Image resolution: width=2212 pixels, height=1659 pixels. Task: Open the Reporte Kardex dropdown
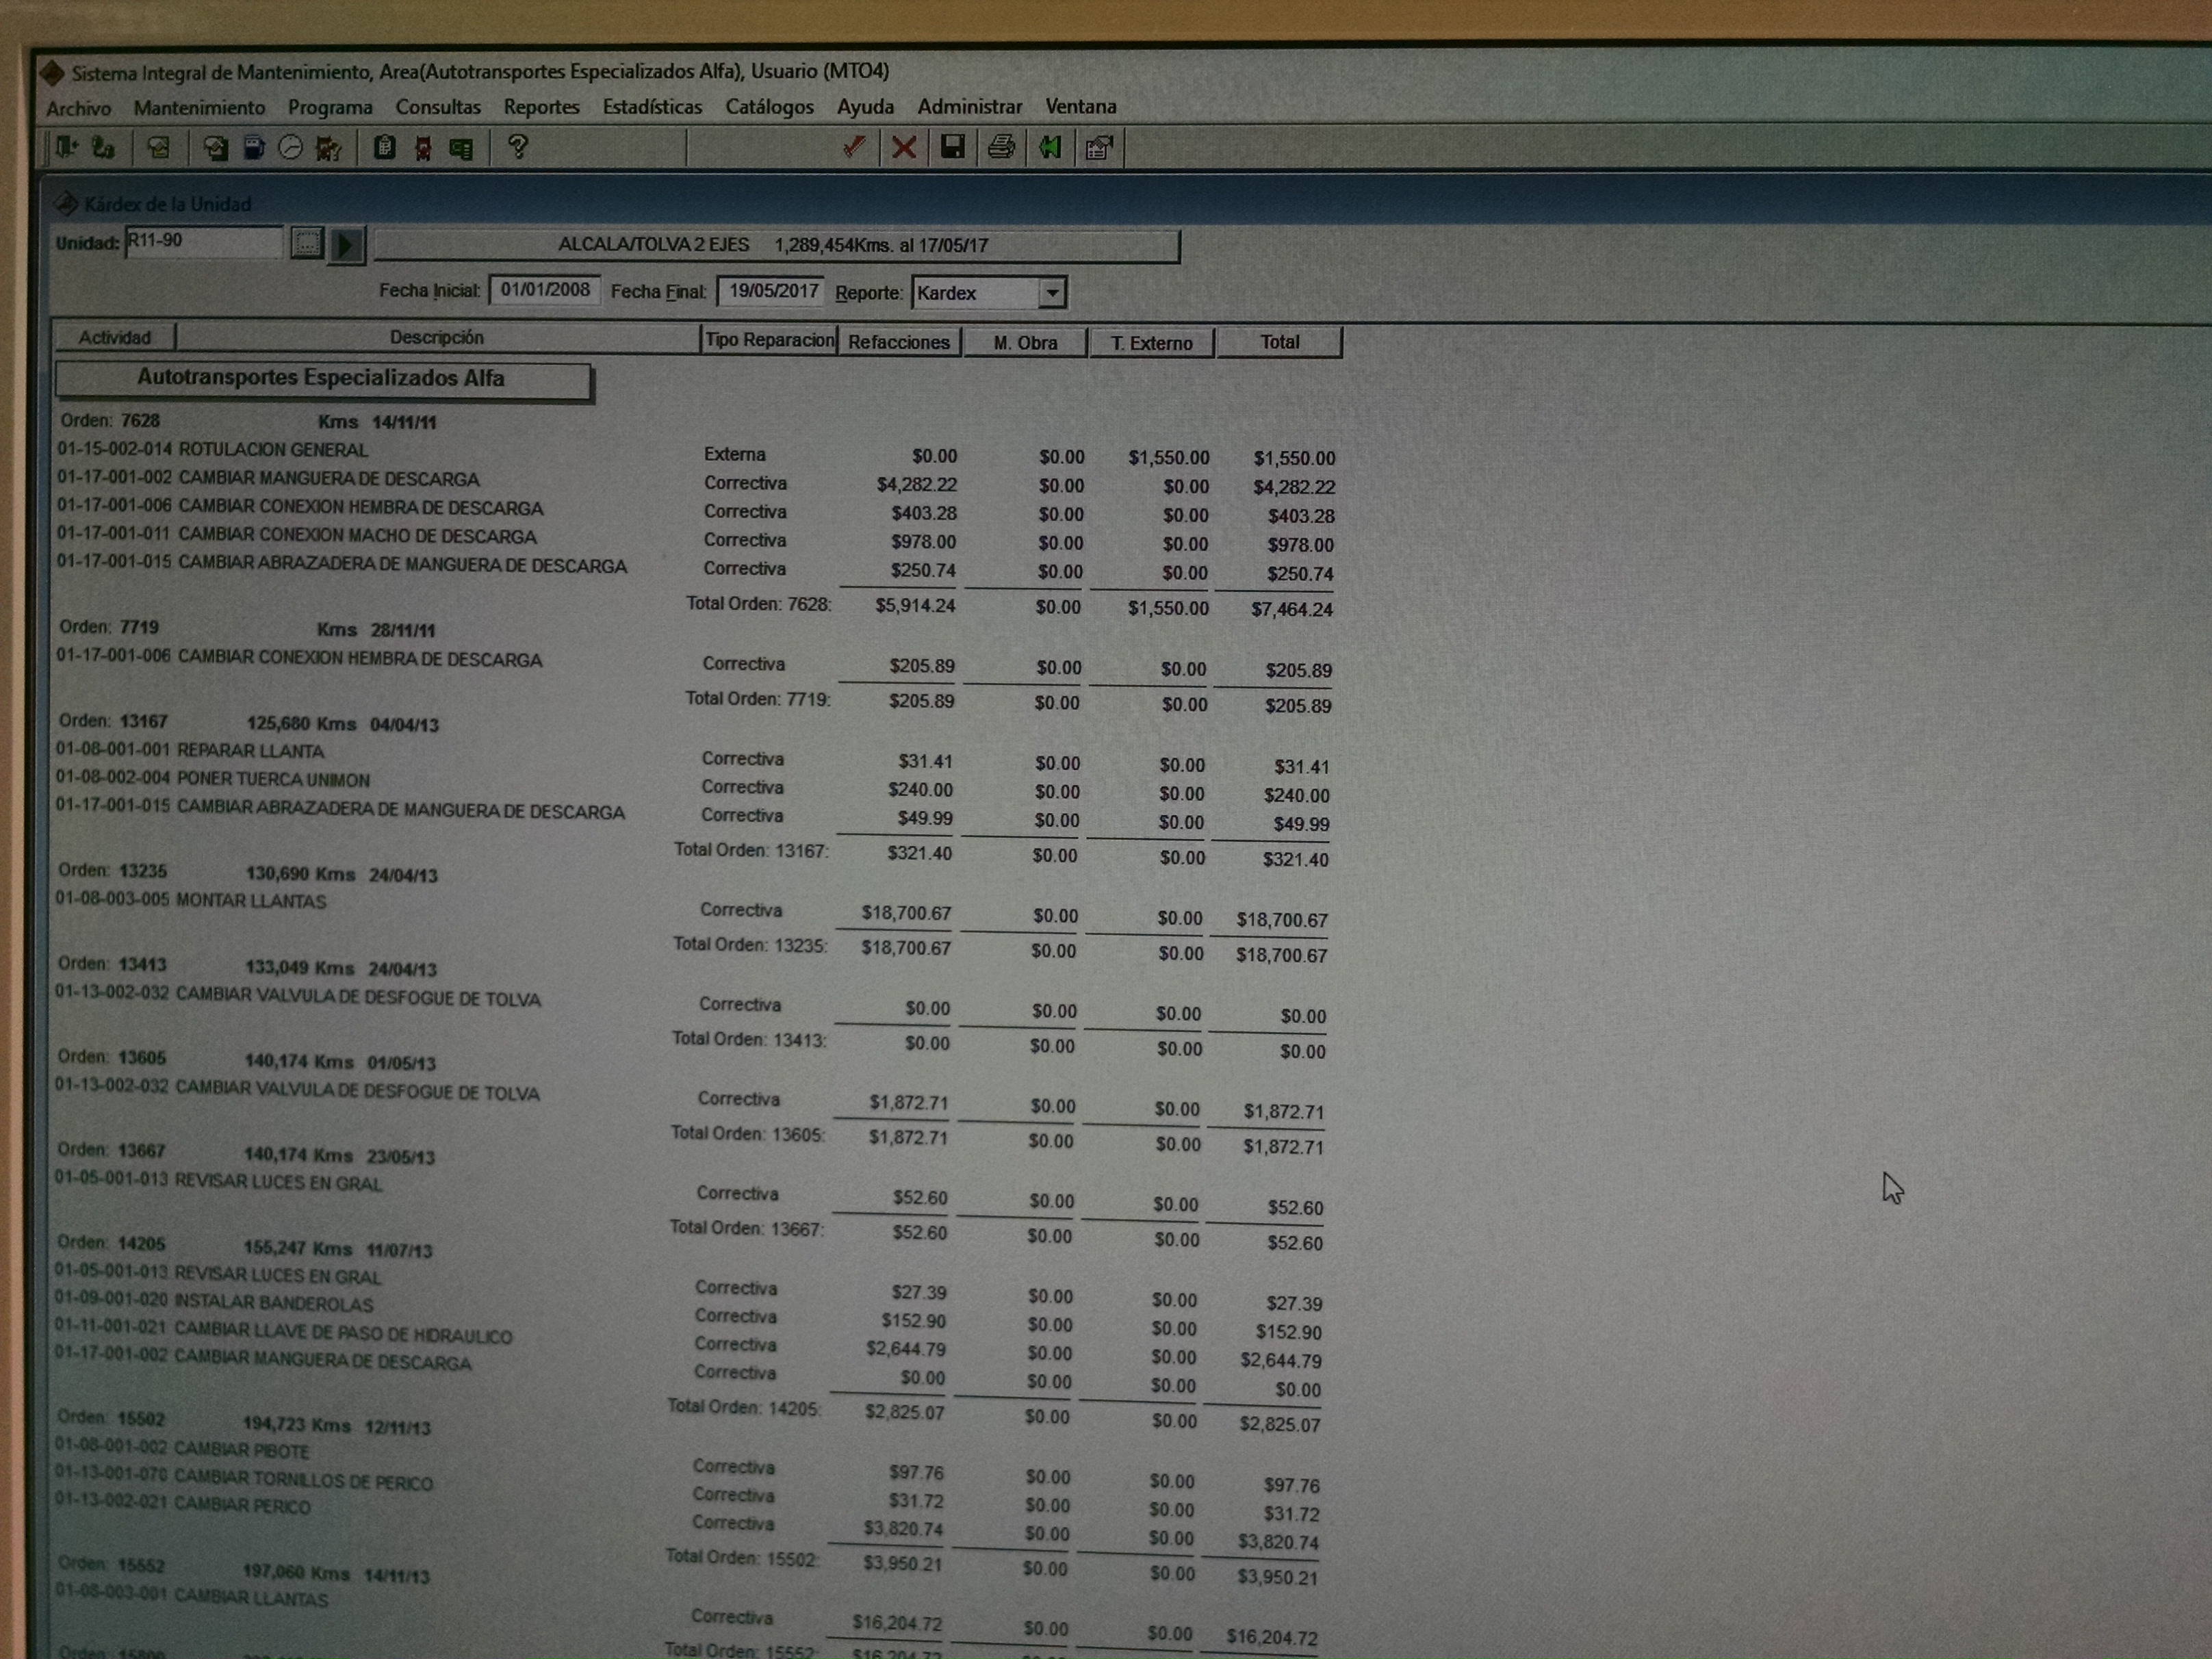click(x=1051, y=293)
